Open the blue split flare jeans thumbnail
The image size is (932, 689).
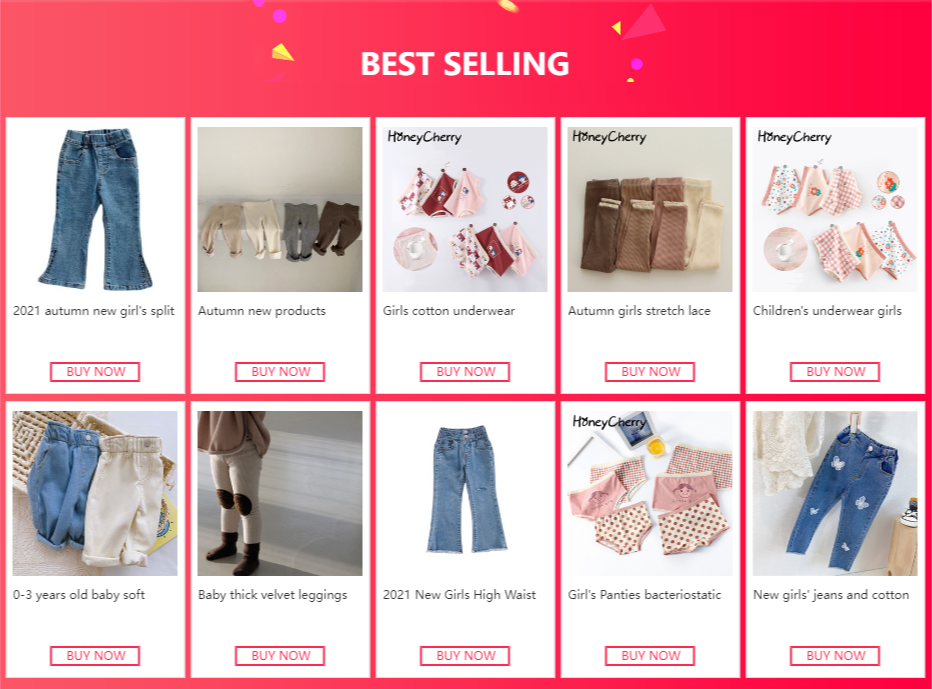(x=95, y=209)
